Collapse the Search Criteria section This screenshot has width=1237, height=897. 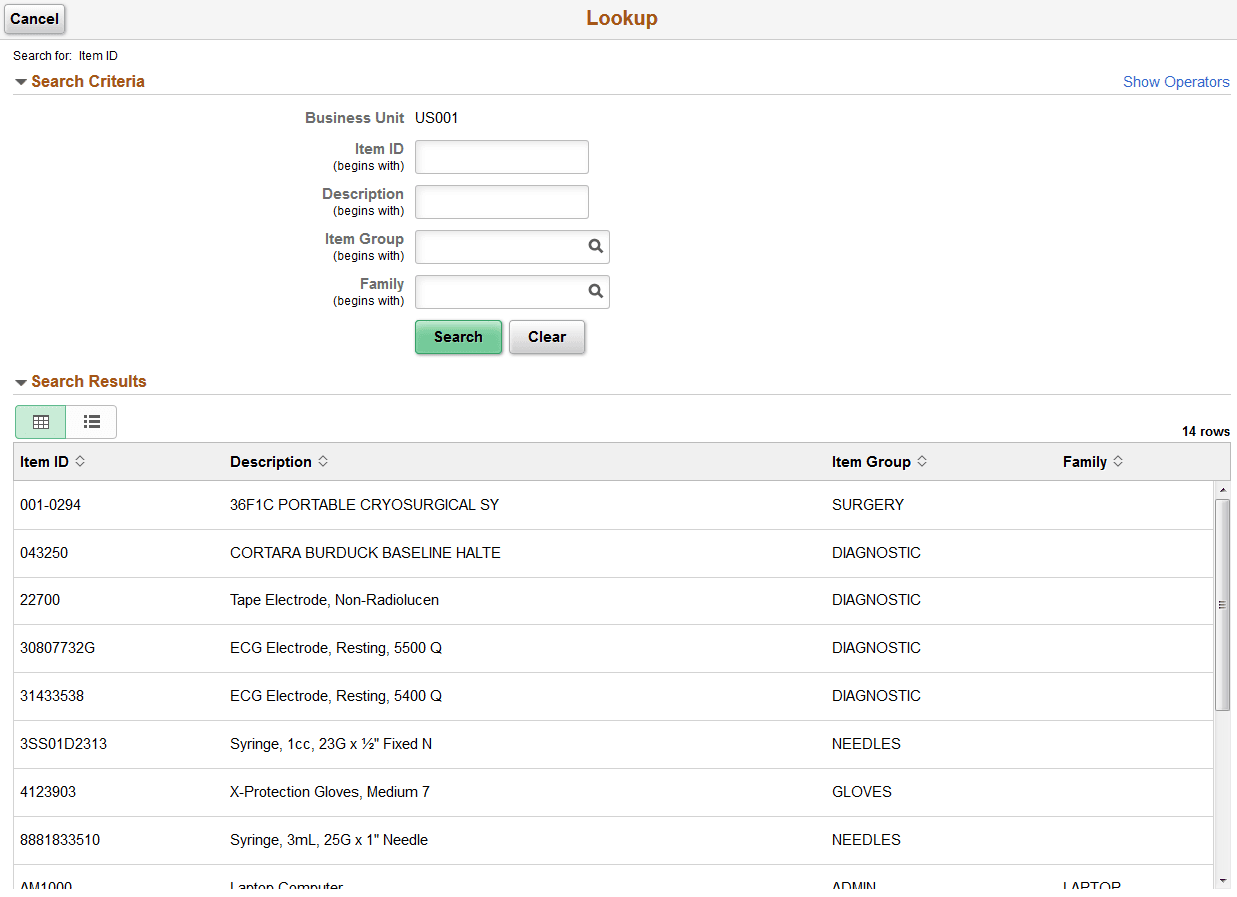tap(21, 81)
